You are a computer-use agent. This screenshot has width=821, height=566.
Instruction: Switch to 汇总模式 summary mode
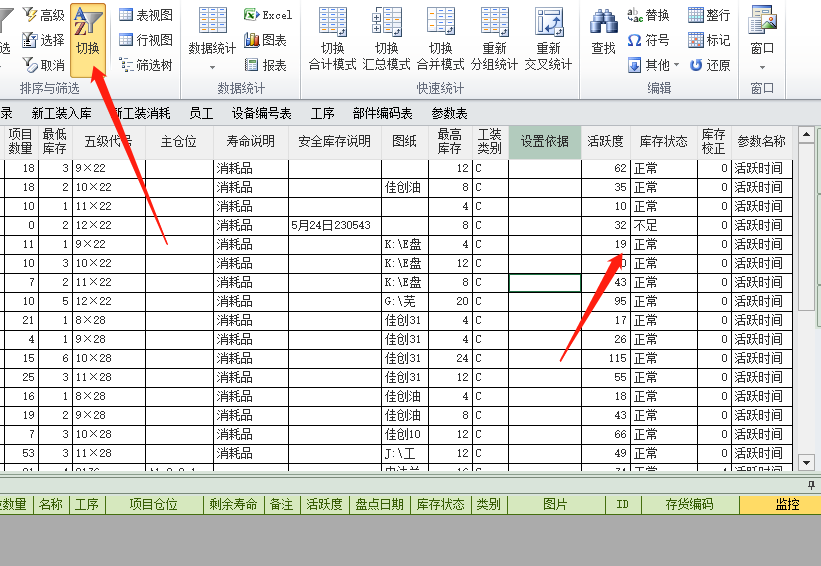386,38
